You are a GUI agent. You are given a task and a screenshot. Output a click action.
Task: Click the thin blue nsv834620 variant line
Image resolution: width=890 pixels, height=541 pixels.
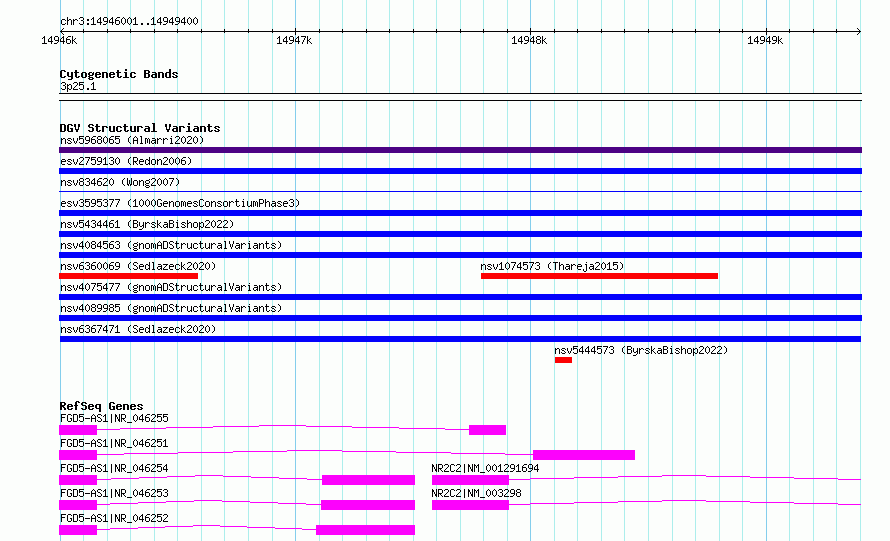pos(460,191)
